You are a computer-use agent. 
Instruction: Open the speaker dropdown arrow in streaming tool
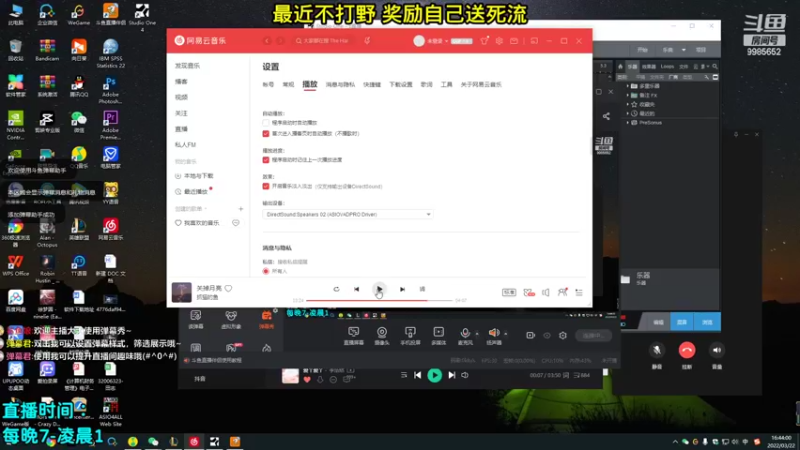pos(506,334)
